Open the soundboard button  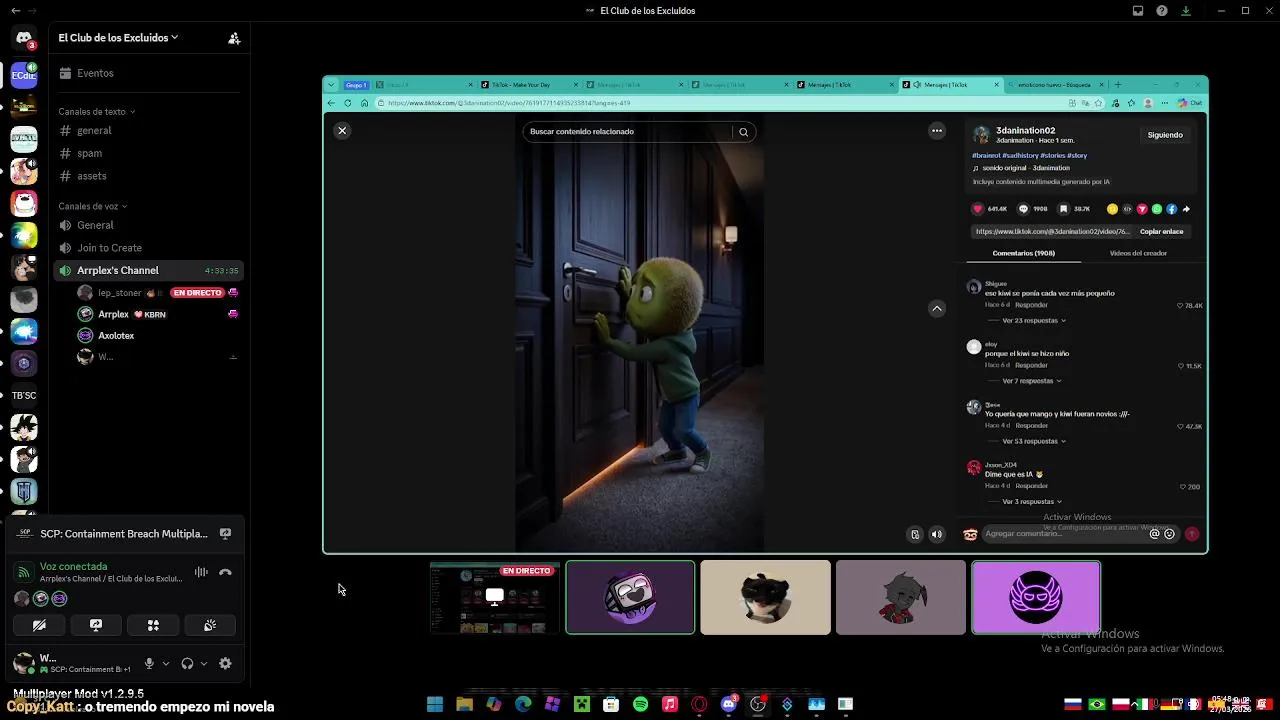[x=210, y=625]
